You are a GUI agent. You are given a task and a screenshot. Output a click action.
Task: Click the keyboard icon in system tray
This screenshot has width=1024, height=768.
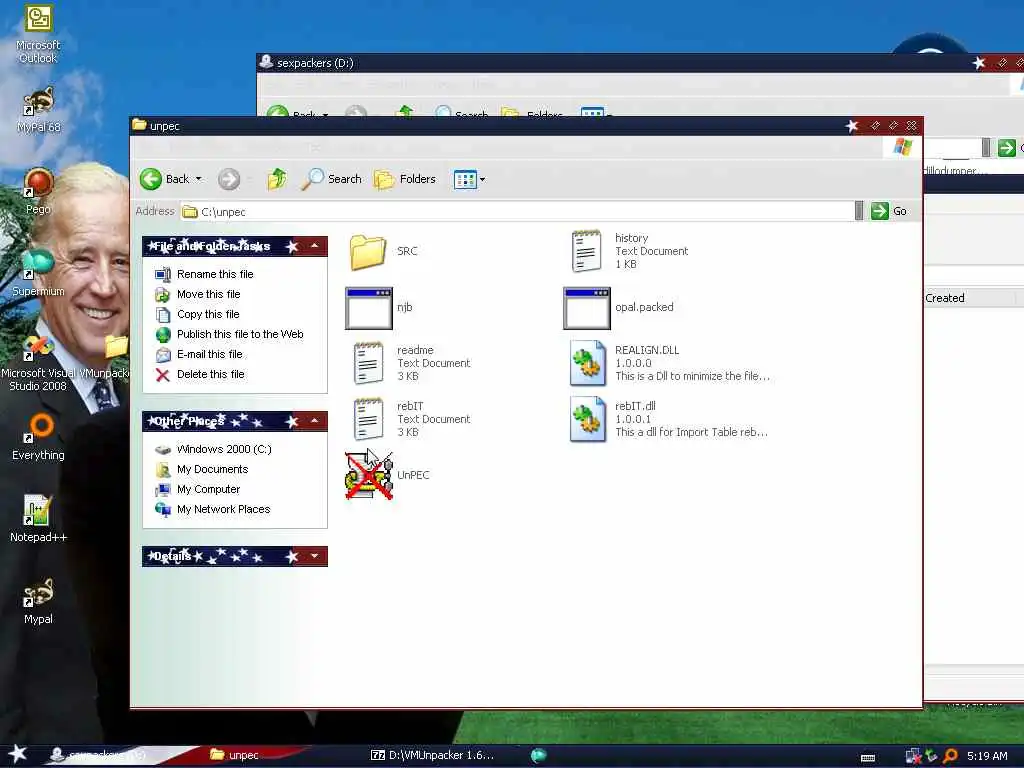click(868, 758)
